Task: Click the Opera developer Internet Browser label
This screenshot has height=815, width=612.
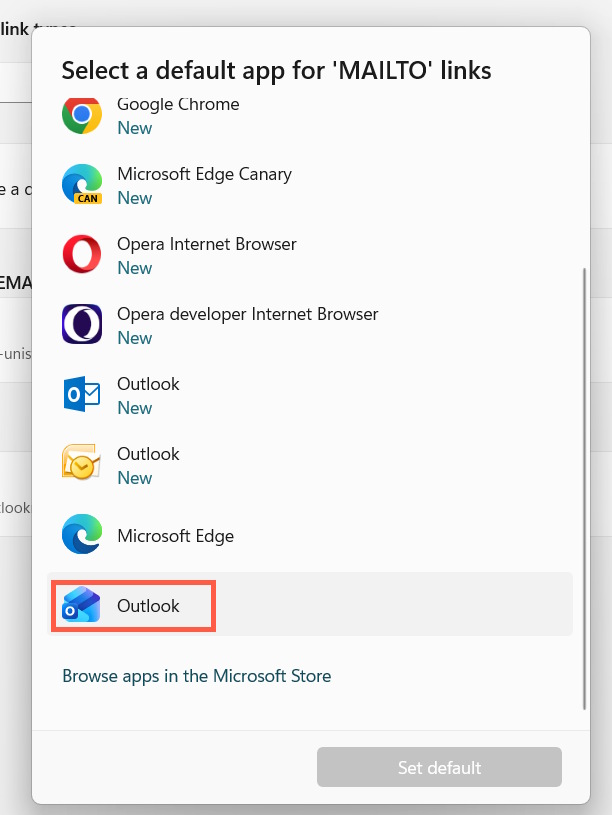Action: tap(248, 314)
